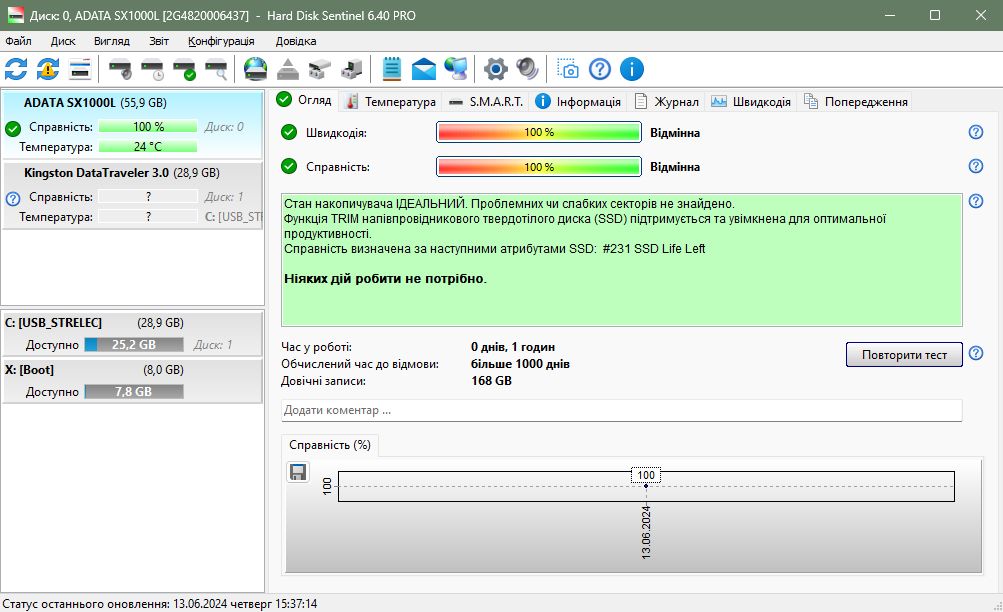The image size is (1003, 612).
Task: Open the Конфігурація menu
Action: [221, 41]
